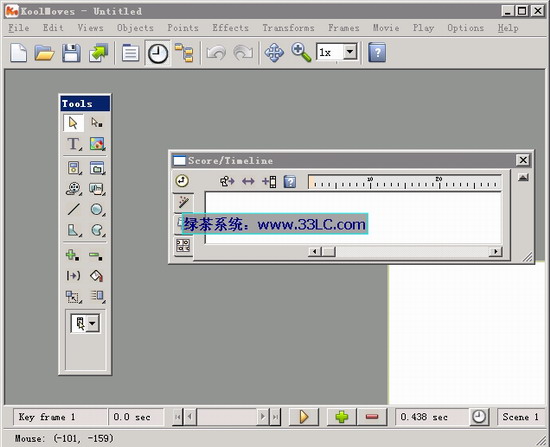Click left arrow of timeline horizontal scrollbar
This screenshot has width=550, height=447.
point(314,252)
